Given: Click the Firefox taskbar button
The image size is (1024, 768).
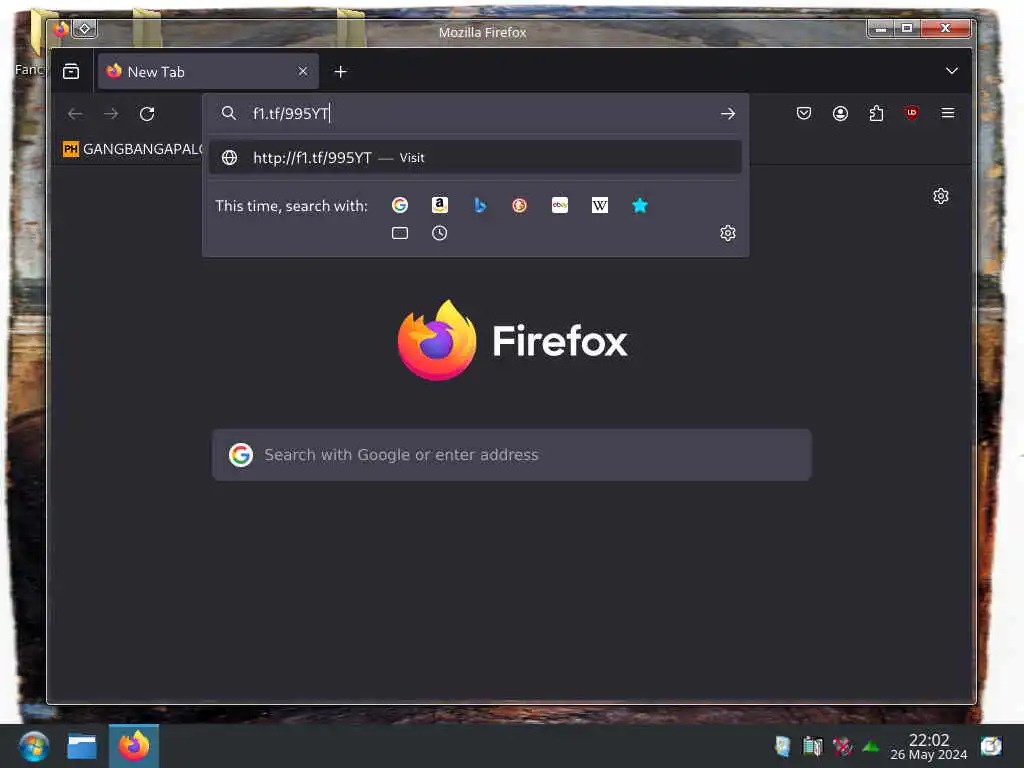Looking at the screenshot, I should (x=134, y=746).
